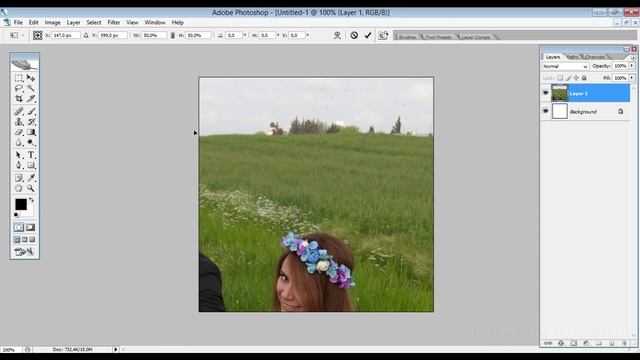
Task: Select the History Brush tool
Action: tap(31, 122)
